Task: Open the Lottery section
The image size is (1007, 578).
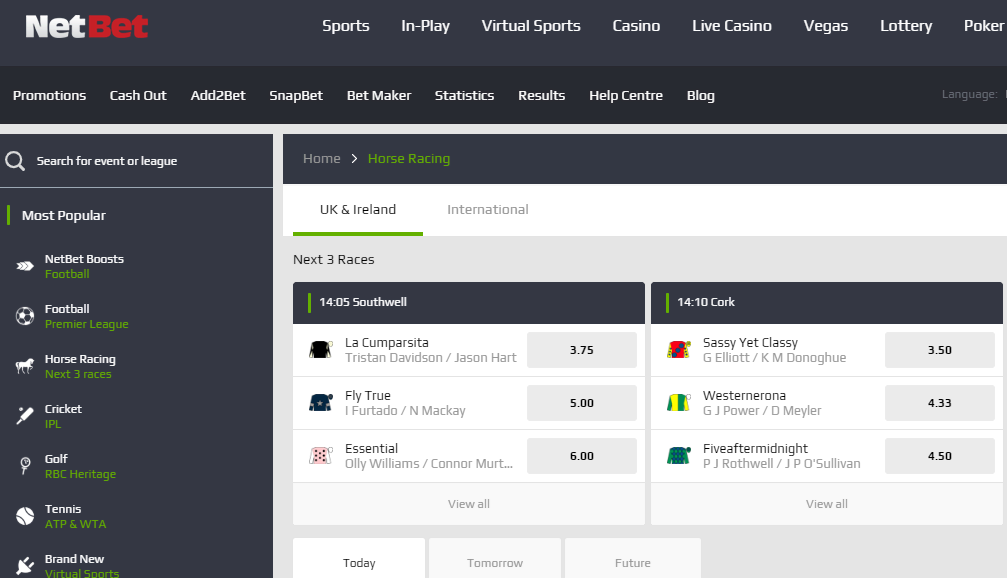Action: (x=906, y=26)
